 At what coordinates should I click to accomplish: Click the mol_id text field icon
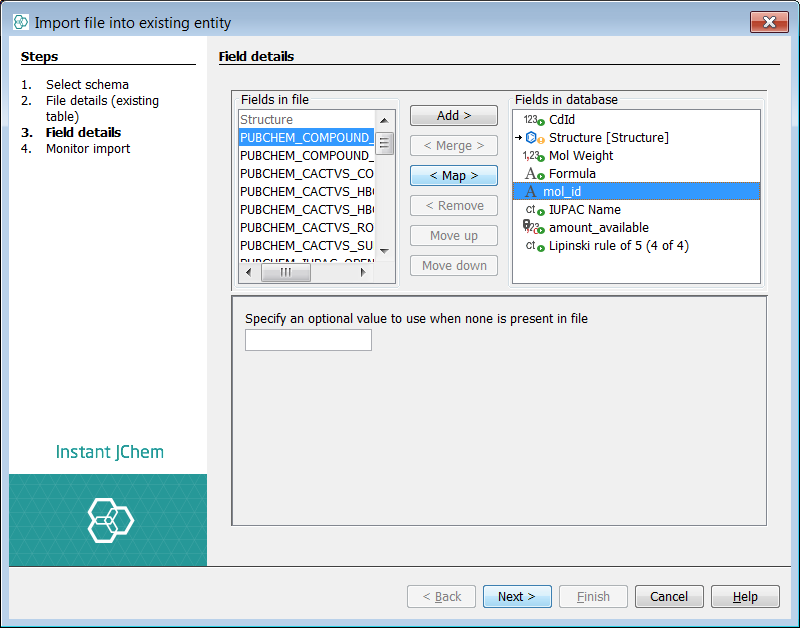point(531,192)
